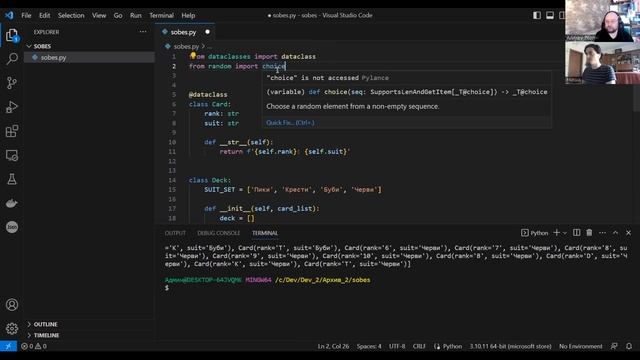Open the Json extension round icon

[x=12, y=227]
